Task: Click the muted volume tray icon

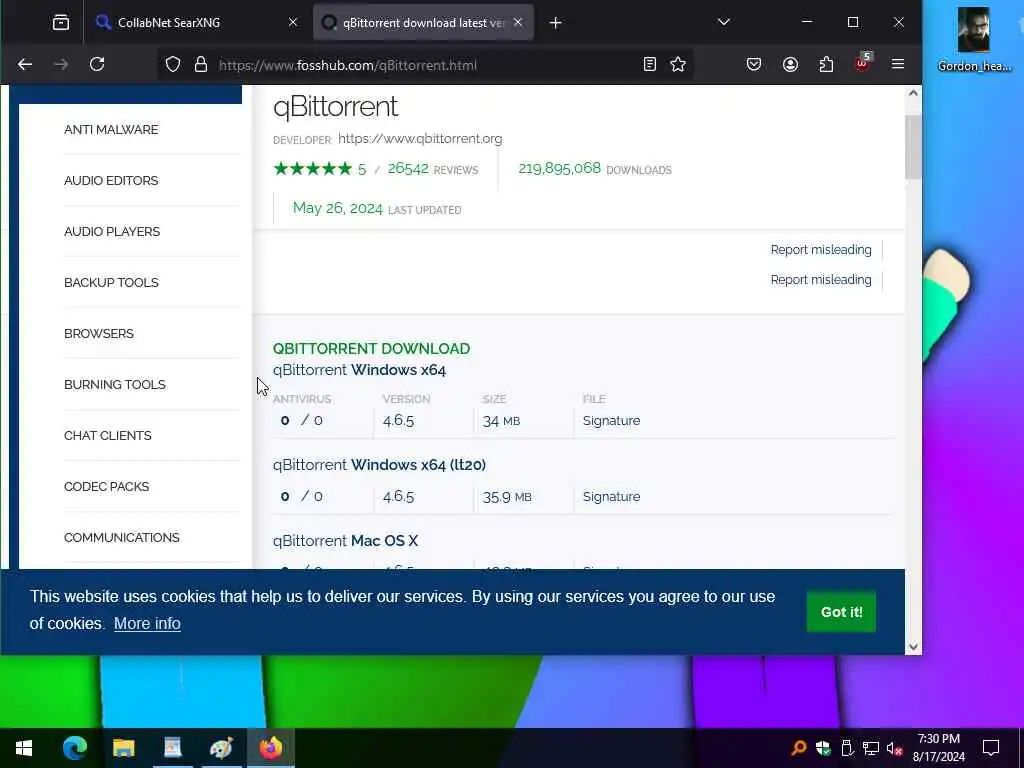Action: coord(894,748)
